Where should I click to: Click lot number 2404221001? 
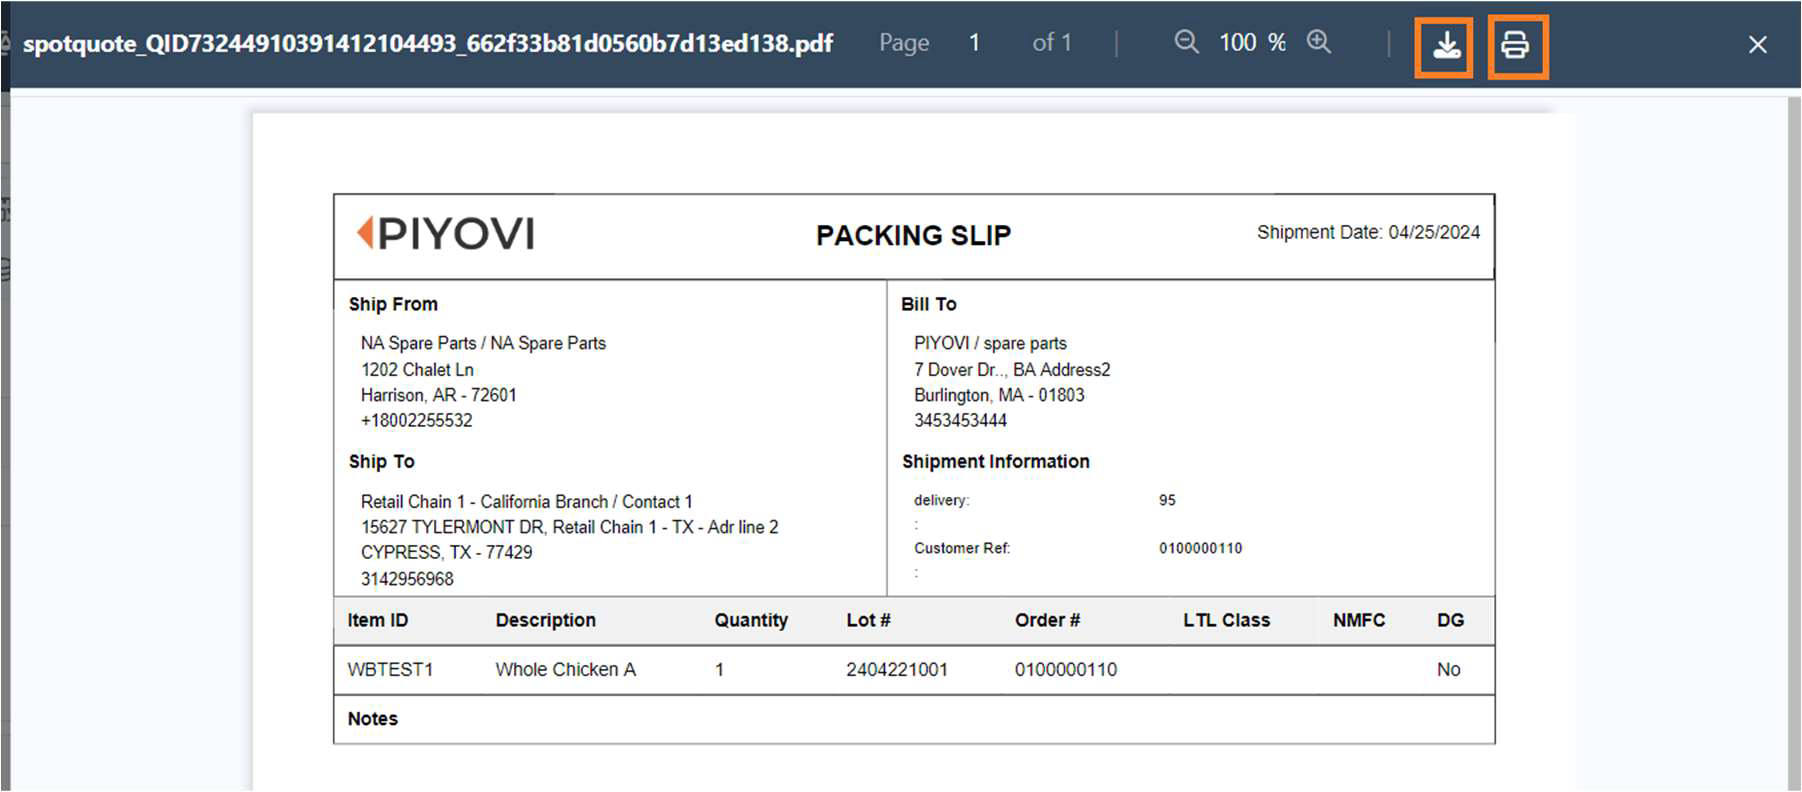click(x=896, y=670)
